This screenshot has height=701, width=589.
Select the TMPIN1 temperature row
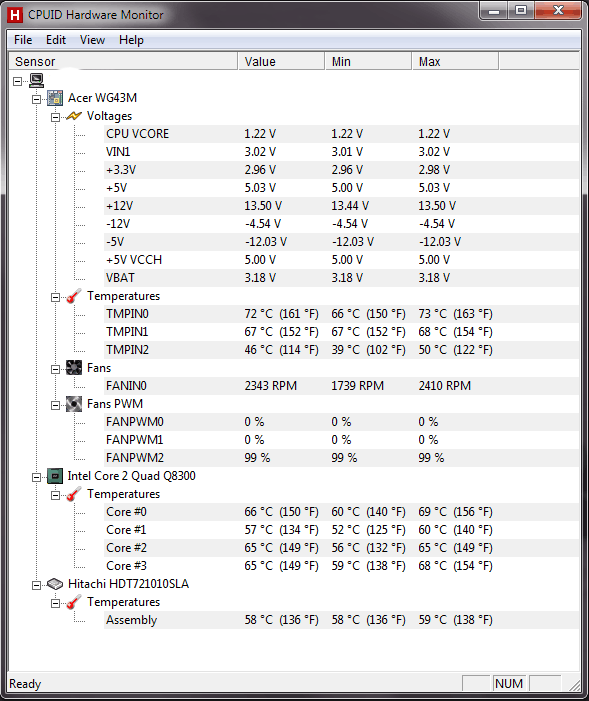pos(342,332)
